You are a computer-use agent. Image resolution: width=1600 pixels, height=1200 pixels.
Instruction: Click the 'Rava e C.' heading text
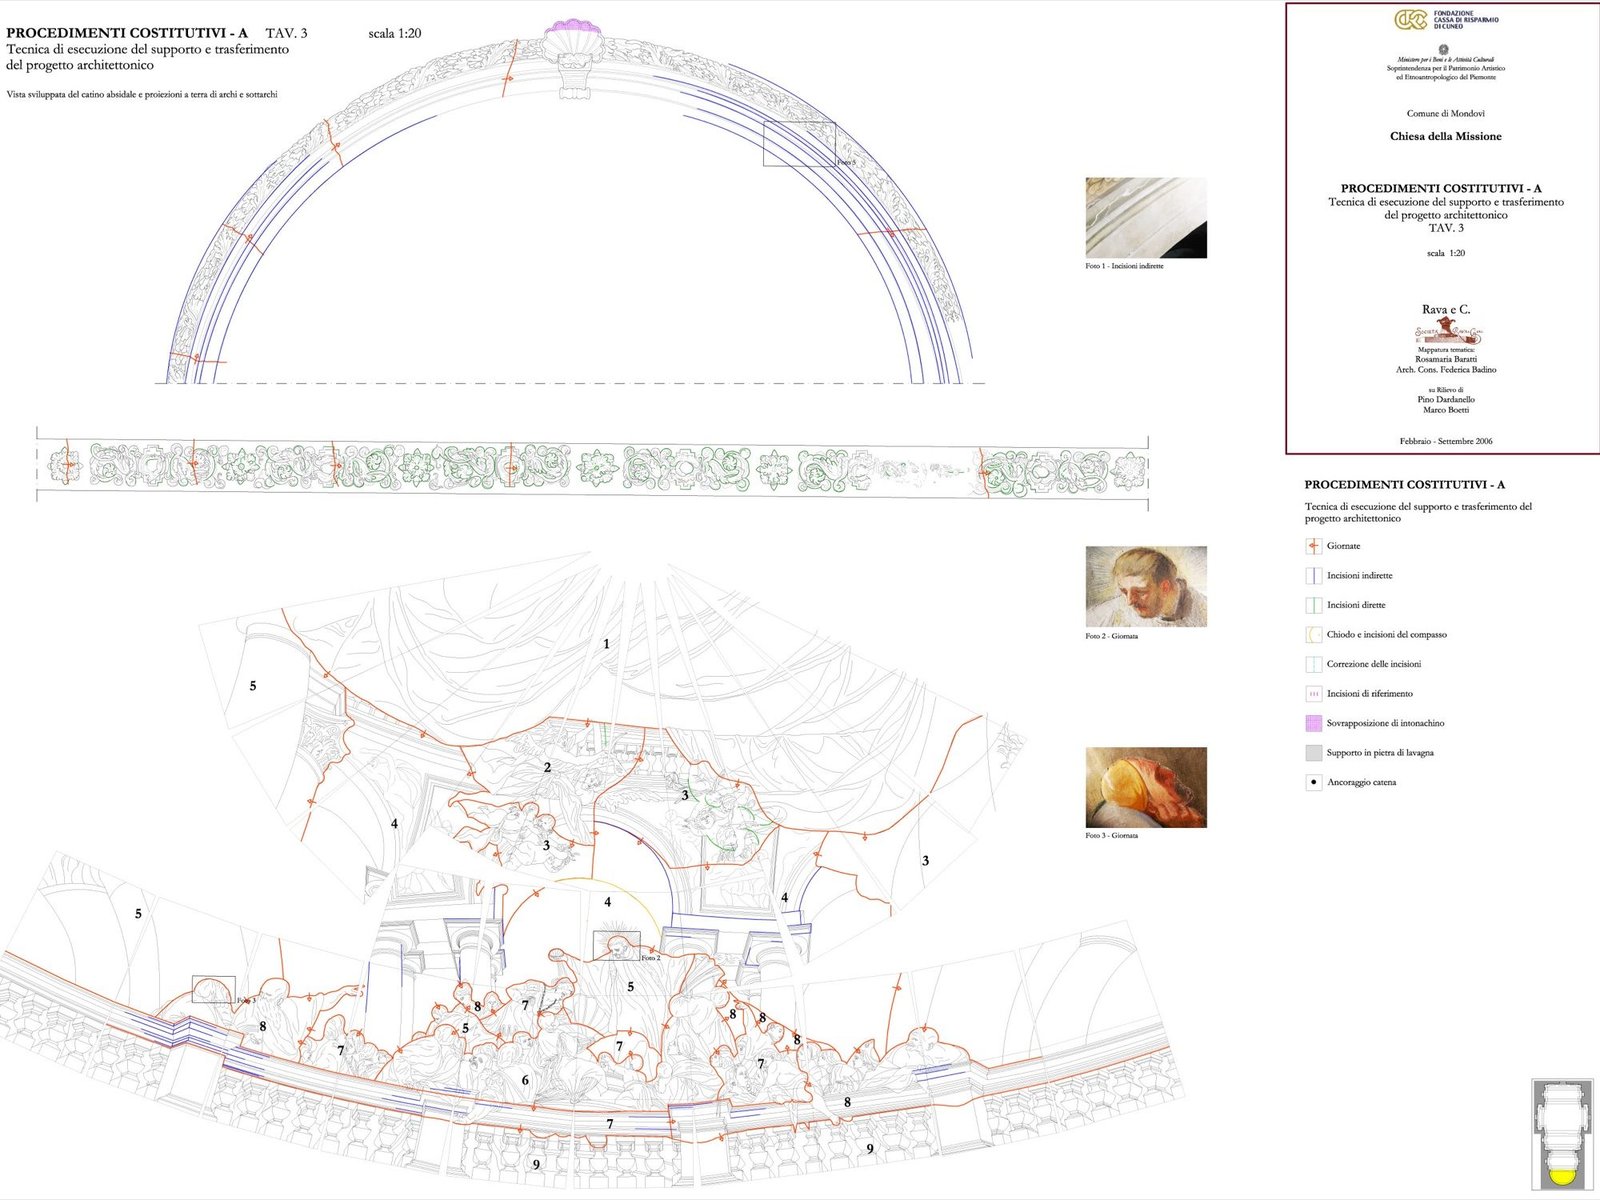pos(1446,310)
